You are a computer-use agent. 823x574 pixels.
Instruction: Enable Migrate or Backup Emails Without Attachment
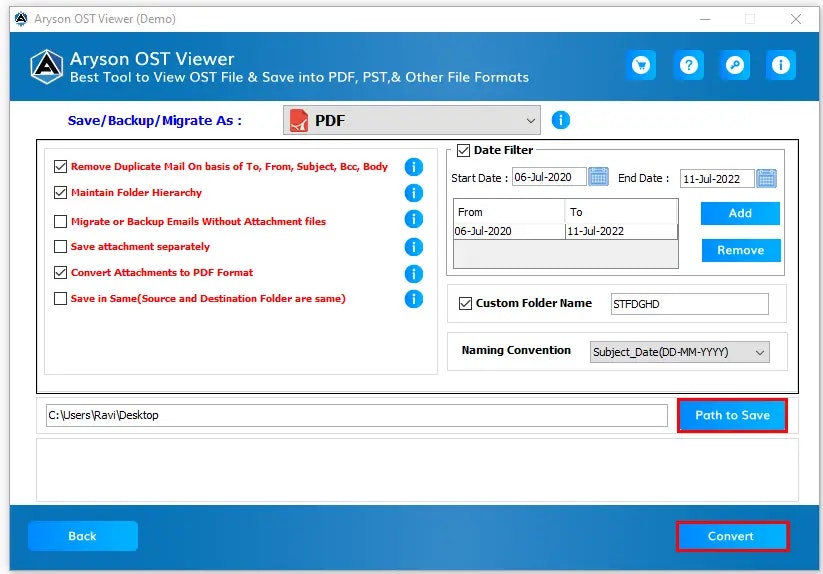click(60, 221)
